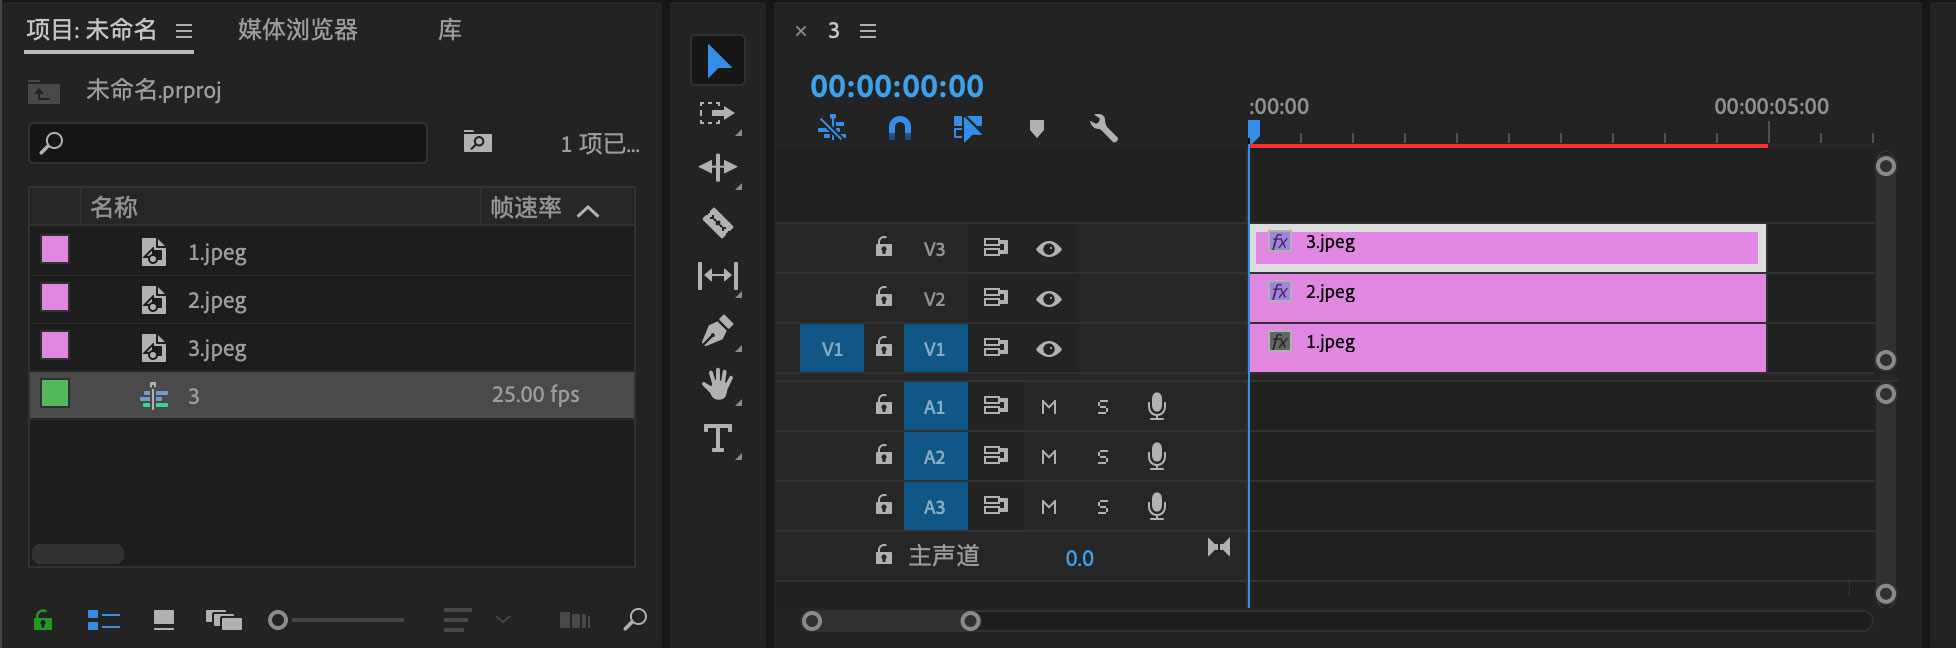Mute the A1 audio track
Screen dimensions: 1956x648
[x=1048, y=407]
